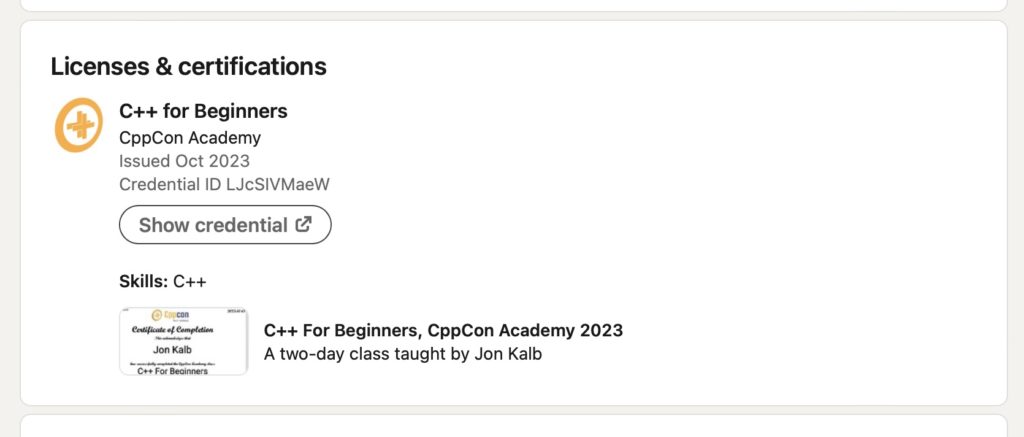Click the bold Skills: label
Viewport: 1024px width, 437px height.
coord(143,281)
